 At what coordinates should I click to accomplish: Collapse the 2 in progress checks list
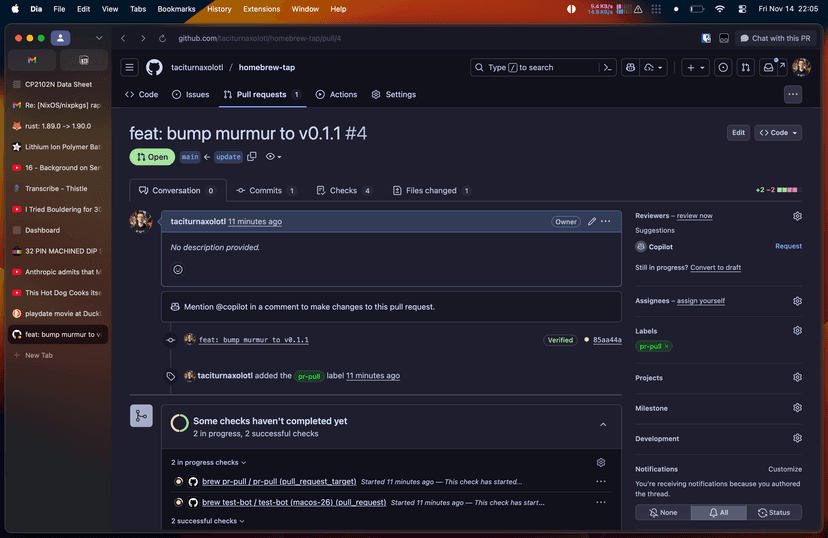tap(209, 463)
